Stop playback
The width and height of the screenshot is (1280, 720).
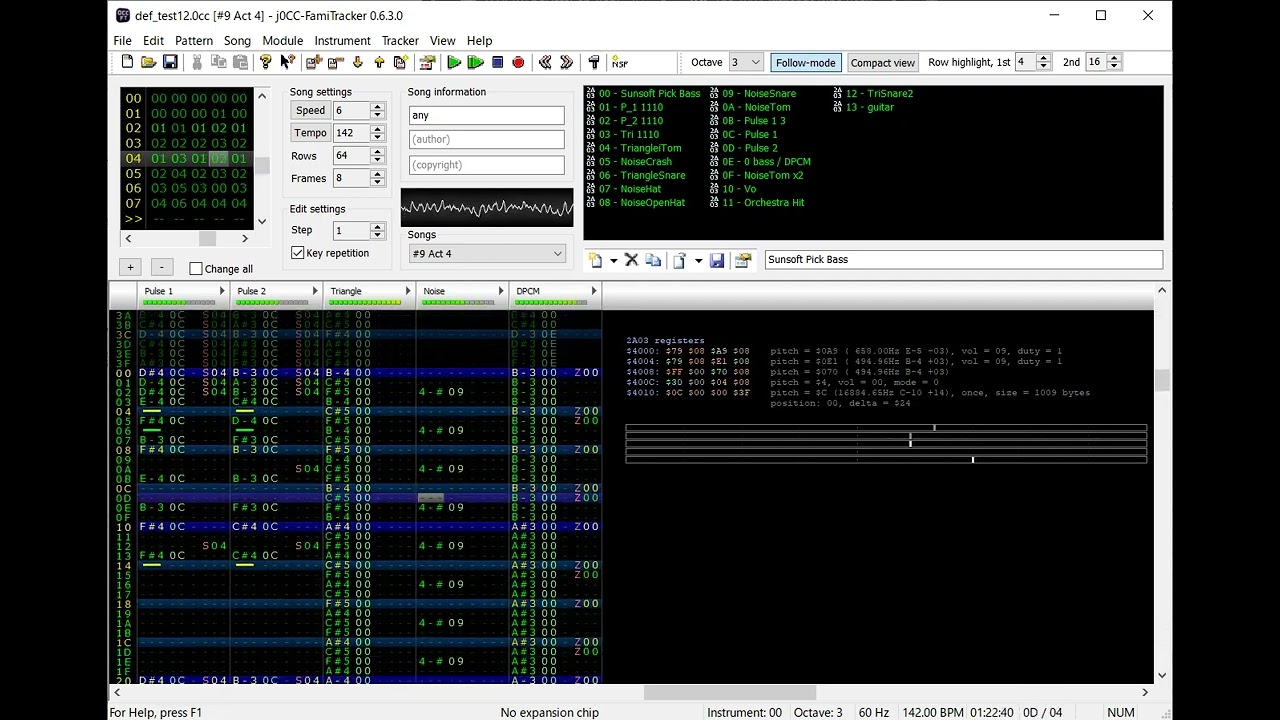(497, 62)
